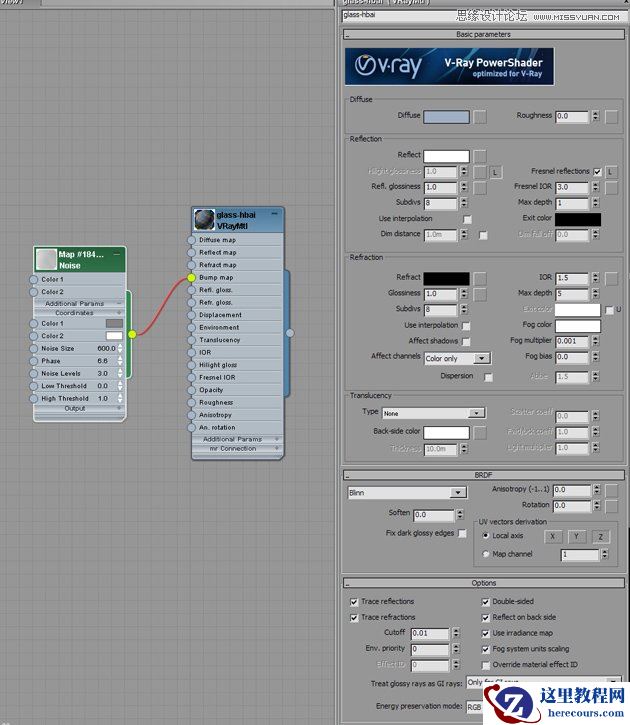The width and height of the screenshot is (630, 725).
Task: Collapse the glass-hbai node with minus button
Action: coord(275,214)
